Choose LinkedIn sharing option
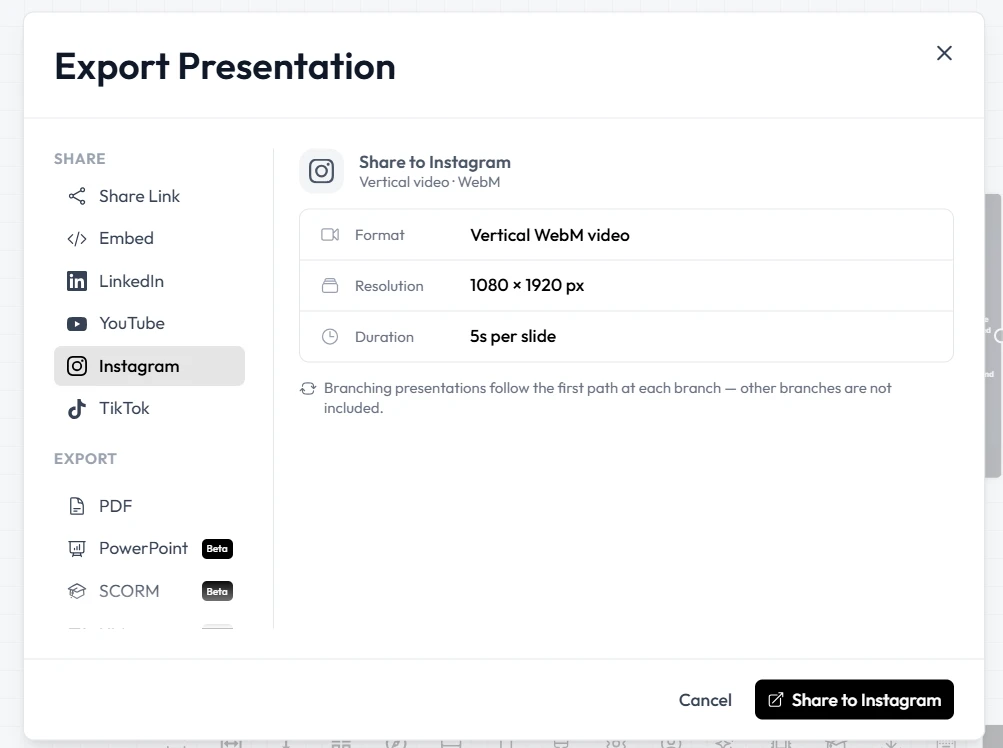 pos(149,281)
